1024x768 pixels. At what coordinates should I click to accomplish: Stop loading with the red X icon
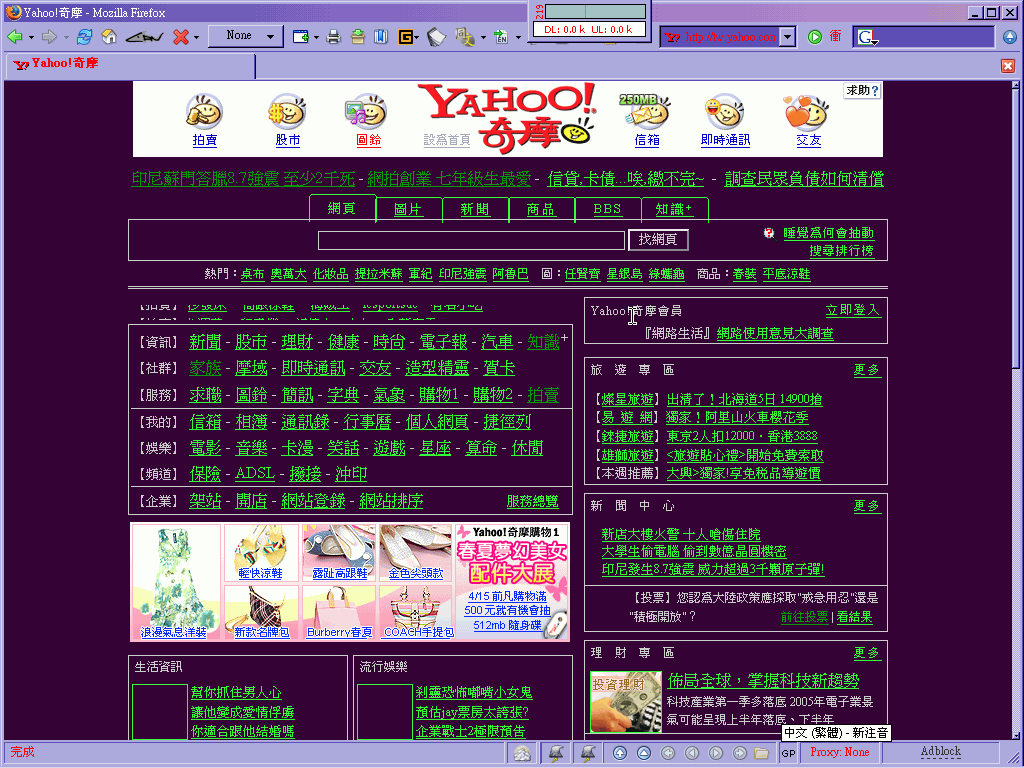pos(180,37)
